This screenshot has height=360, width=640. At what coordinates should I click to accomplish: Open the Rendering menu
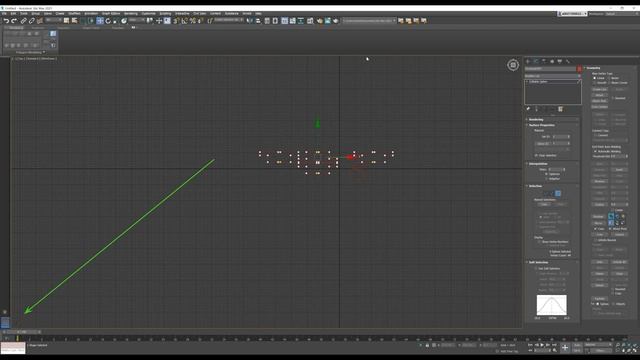(131, 13)
